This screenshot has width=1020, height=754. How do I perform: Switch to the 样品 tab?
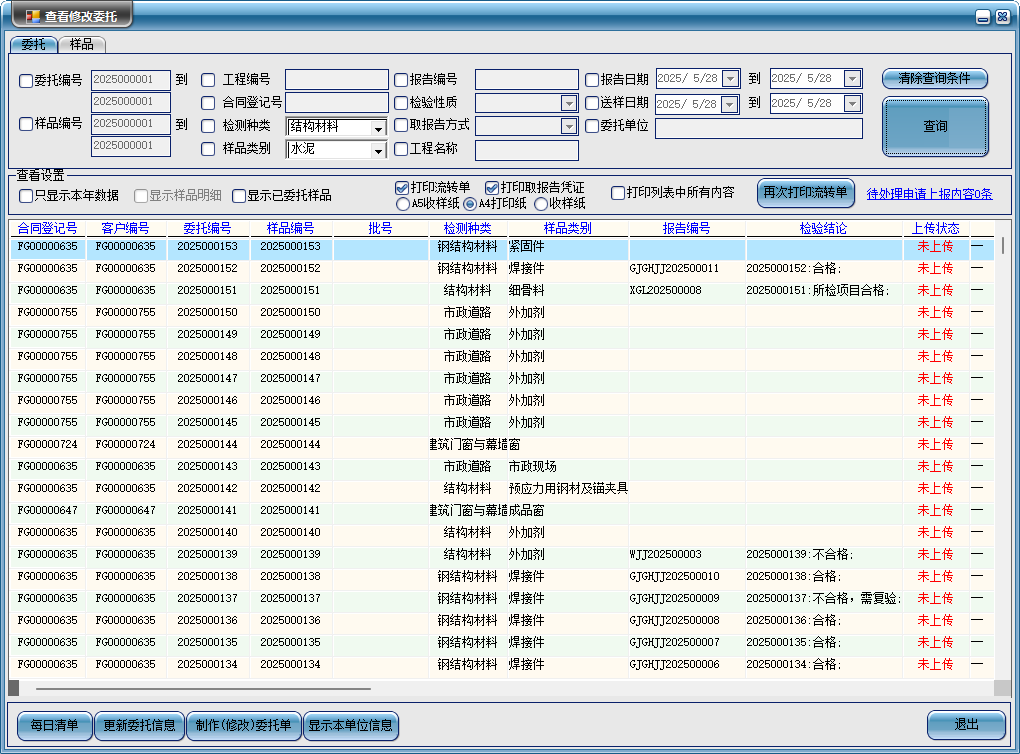point(82,44)
